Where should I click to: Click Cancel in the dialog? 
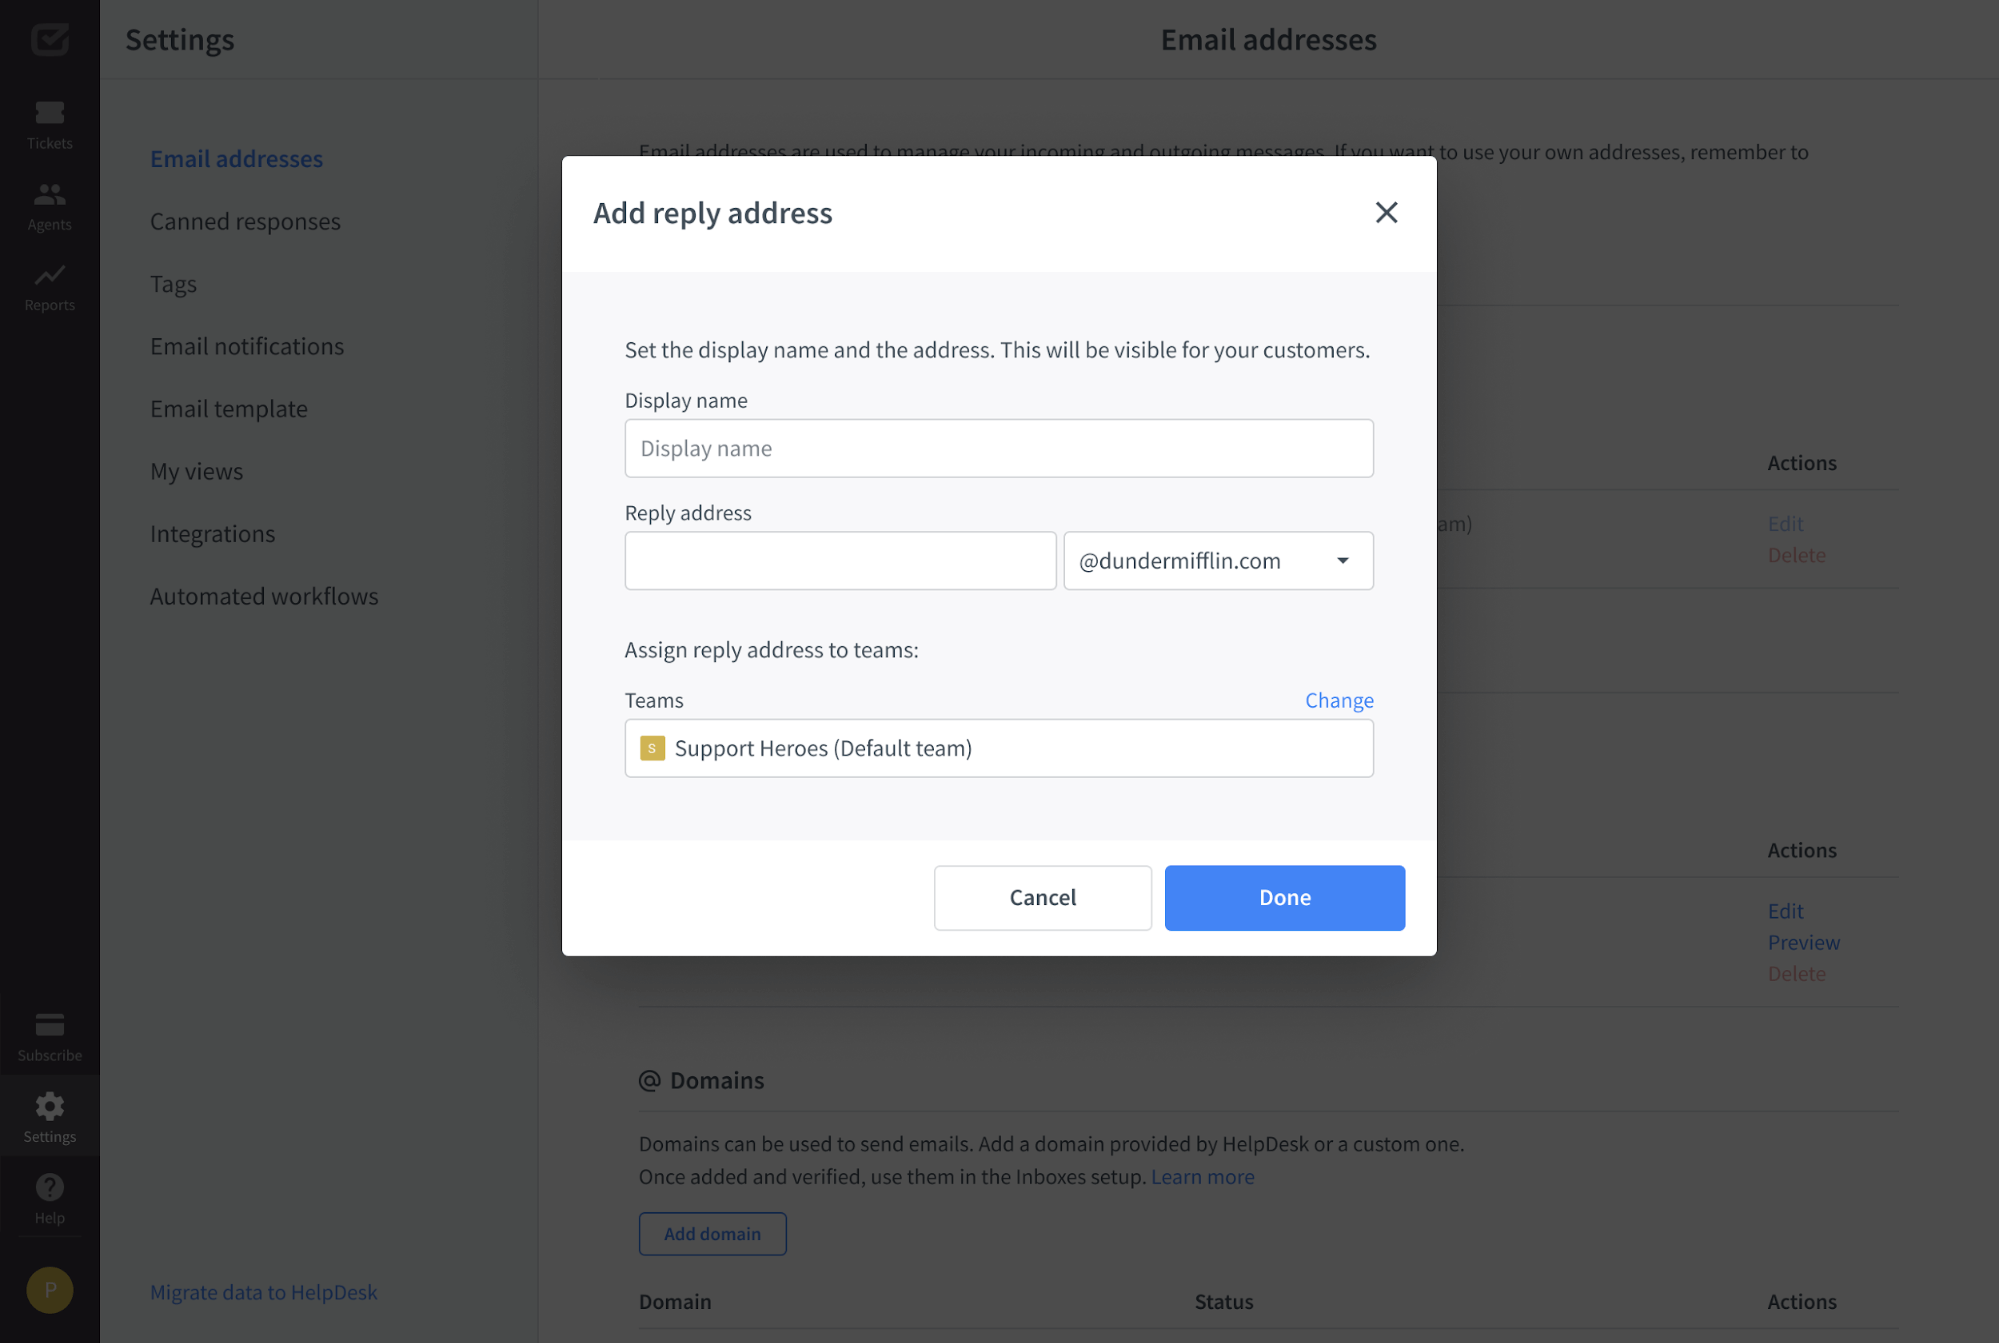click(x=1042, y=897)
